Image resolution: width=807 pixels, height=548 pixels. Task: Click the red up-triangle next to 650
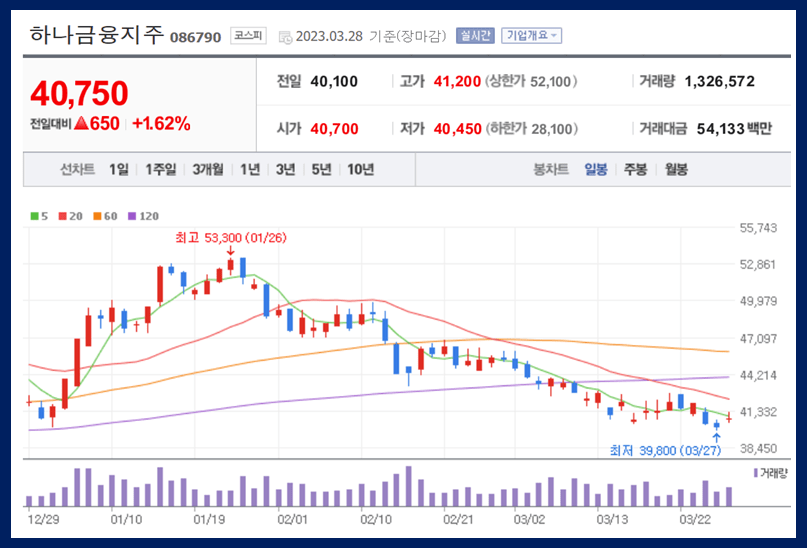click(81, 123)
